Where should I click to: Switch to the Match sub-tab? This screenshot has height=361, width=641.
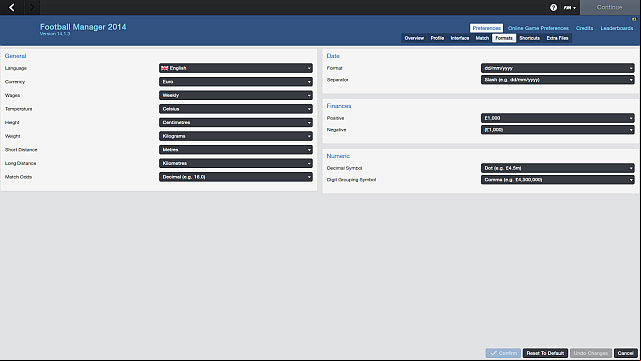tap(482, 38)
